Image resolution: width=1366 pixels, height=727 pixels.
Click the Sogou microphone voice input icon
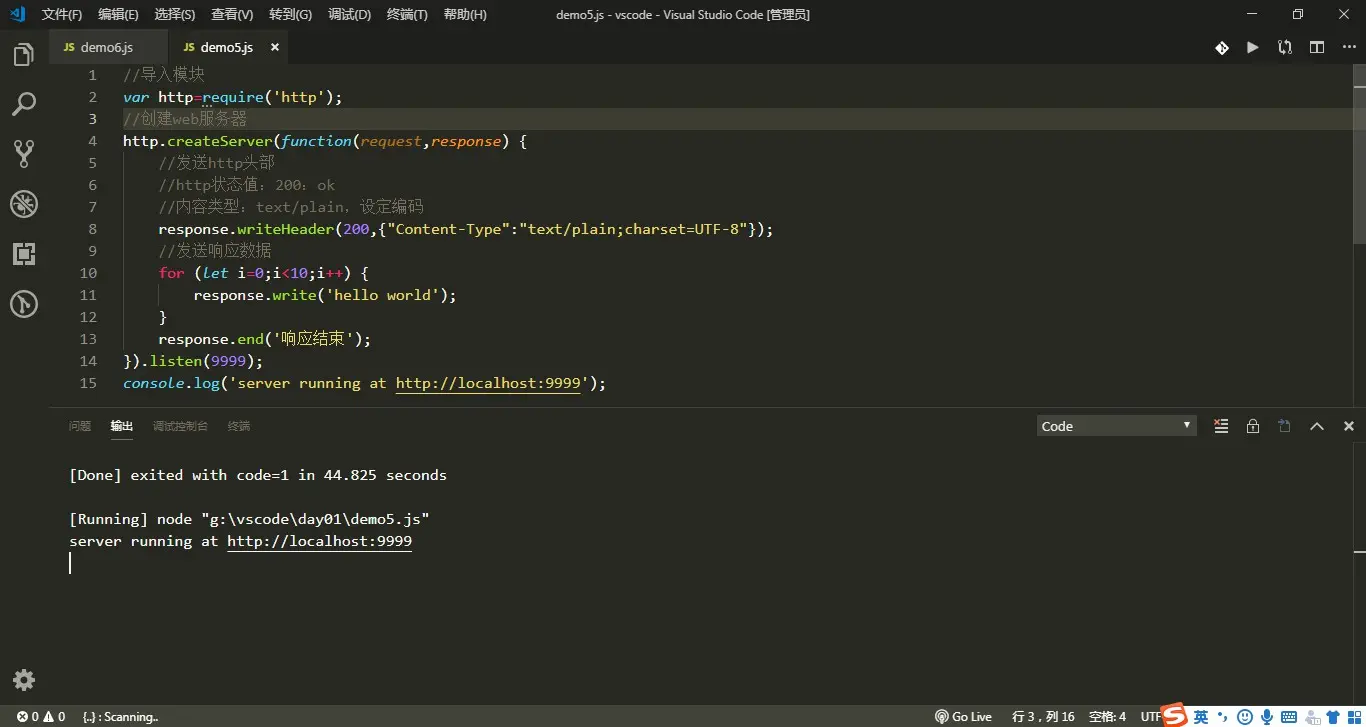pyautogui.click(x=1267, y=716)
